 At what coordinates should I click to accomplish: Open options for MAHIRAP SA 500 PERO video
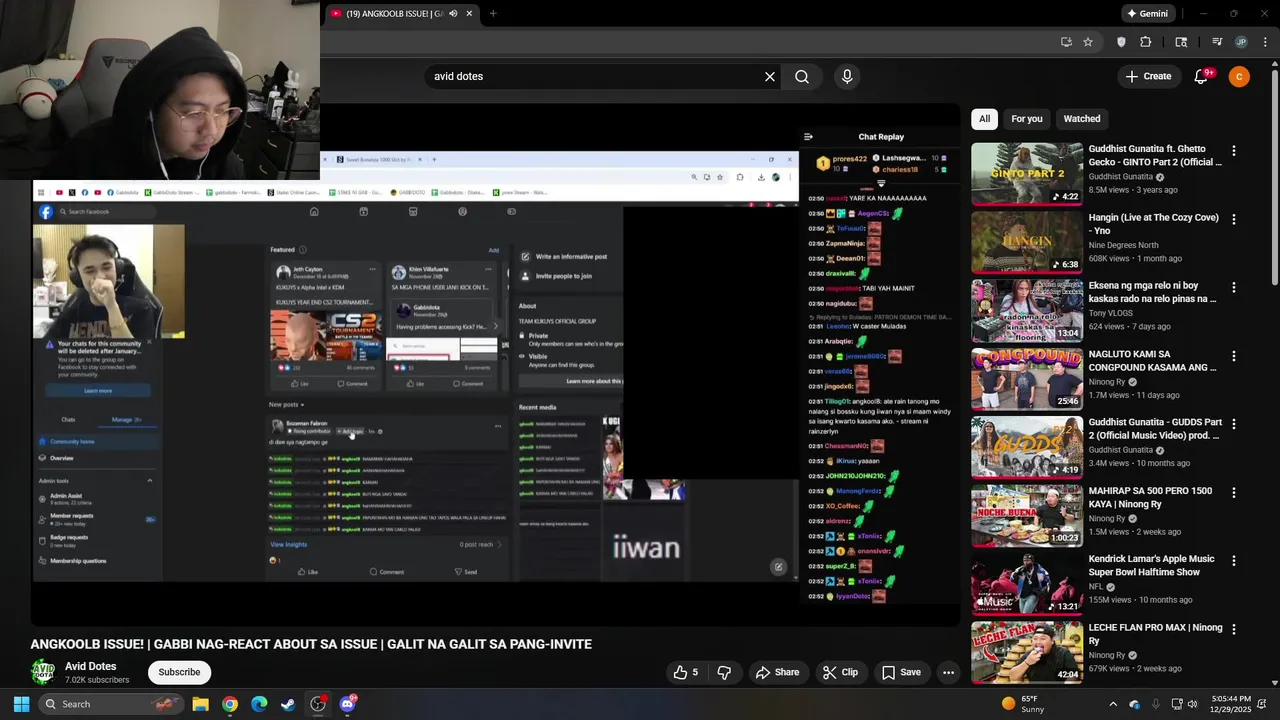1233,493
